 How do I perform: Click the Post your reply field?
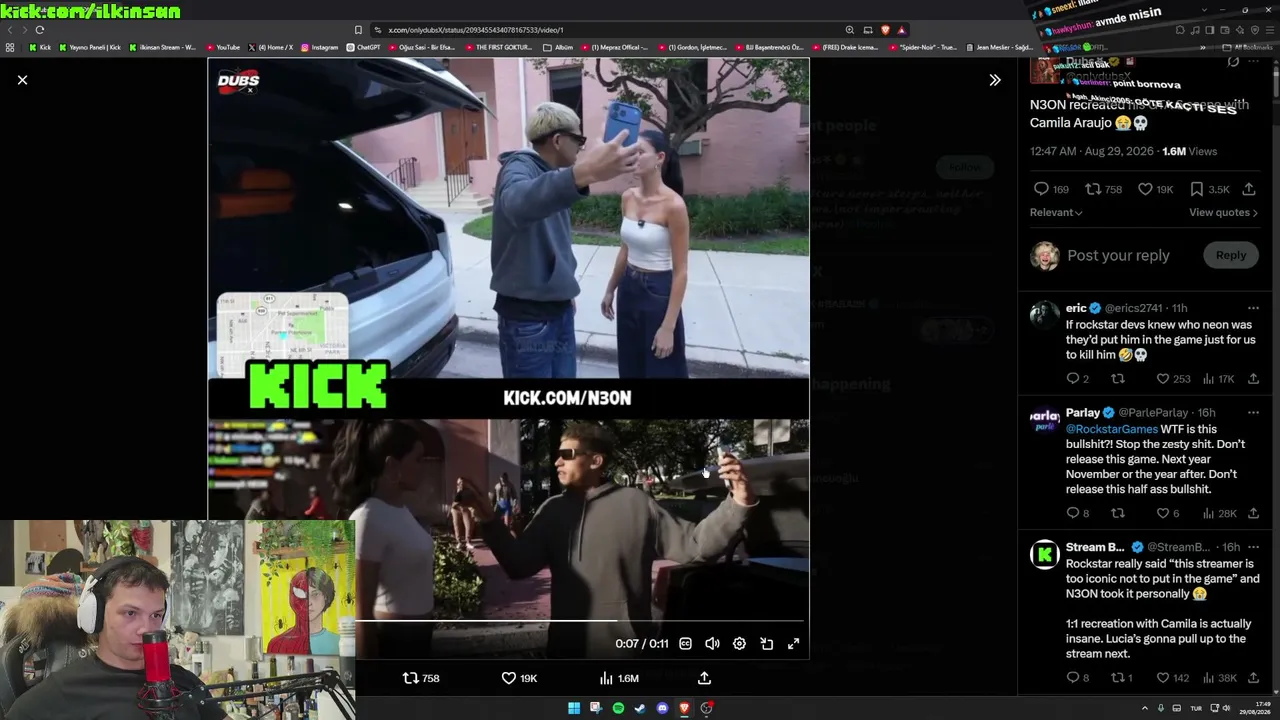[x=1118, y=255]
